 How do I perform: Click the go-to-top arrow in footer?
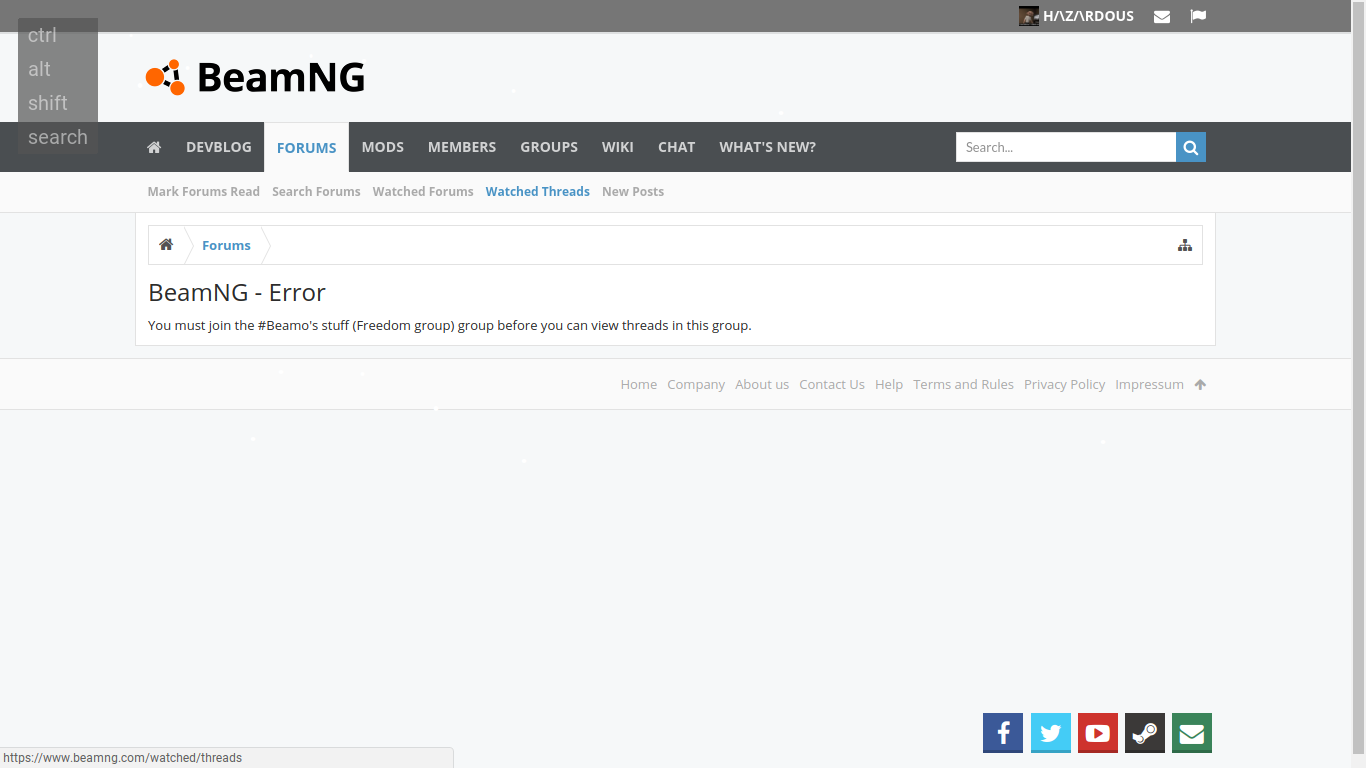(x=1200, y=384)
